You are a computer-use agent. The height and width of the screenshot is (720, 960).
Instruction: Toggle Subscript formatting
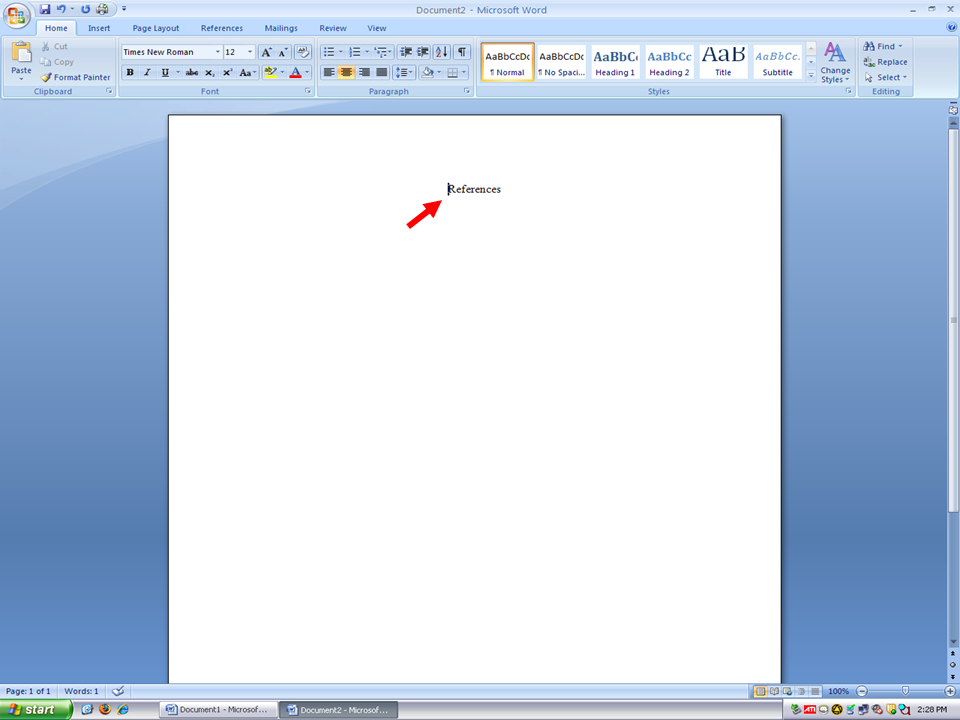coord(209,72)
